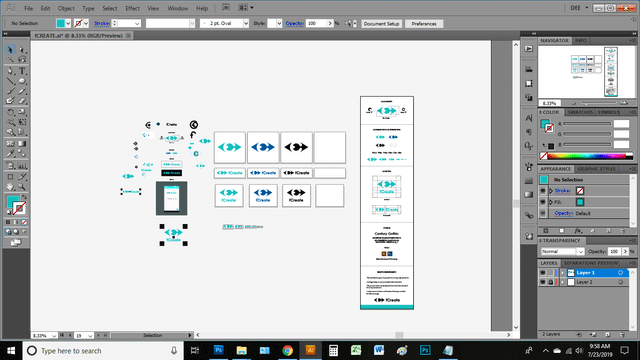
Task: Pick the Hand tool
Action: (x=10, y=187)
